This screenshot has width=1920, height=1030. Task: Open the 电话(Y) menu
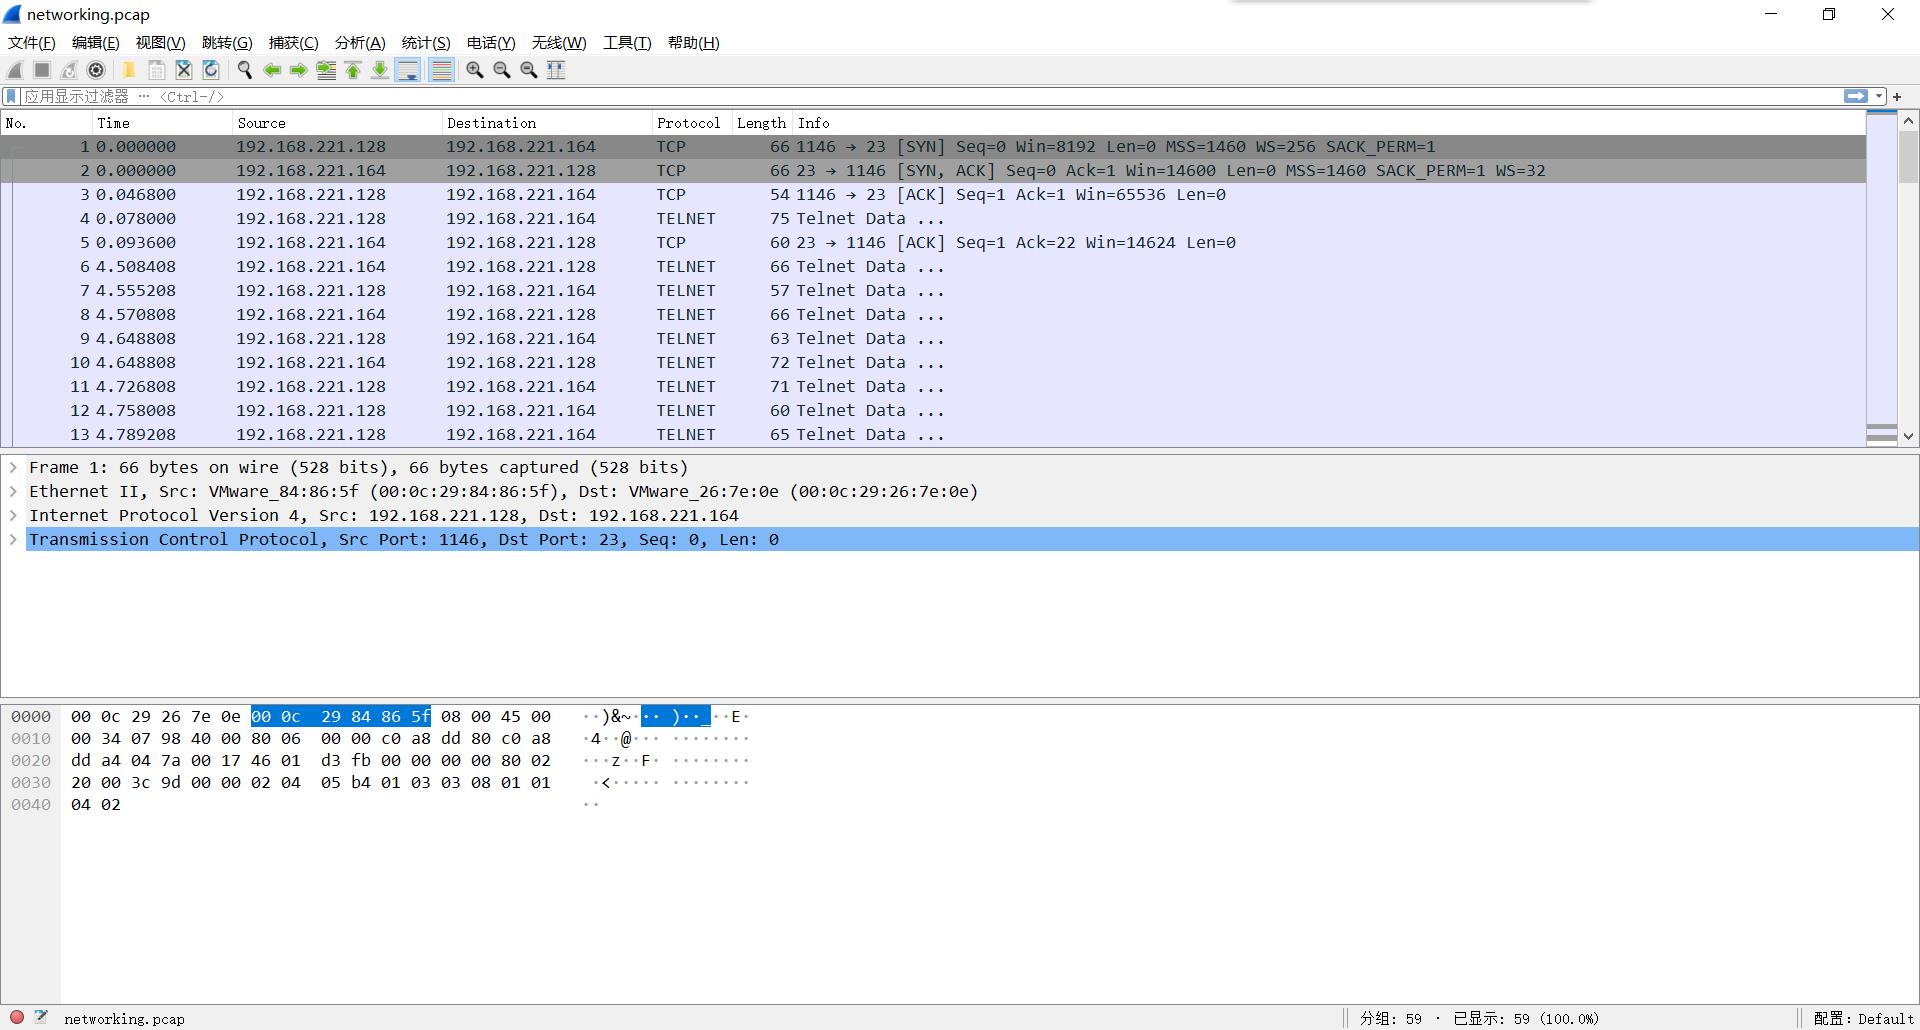[491, 42]
